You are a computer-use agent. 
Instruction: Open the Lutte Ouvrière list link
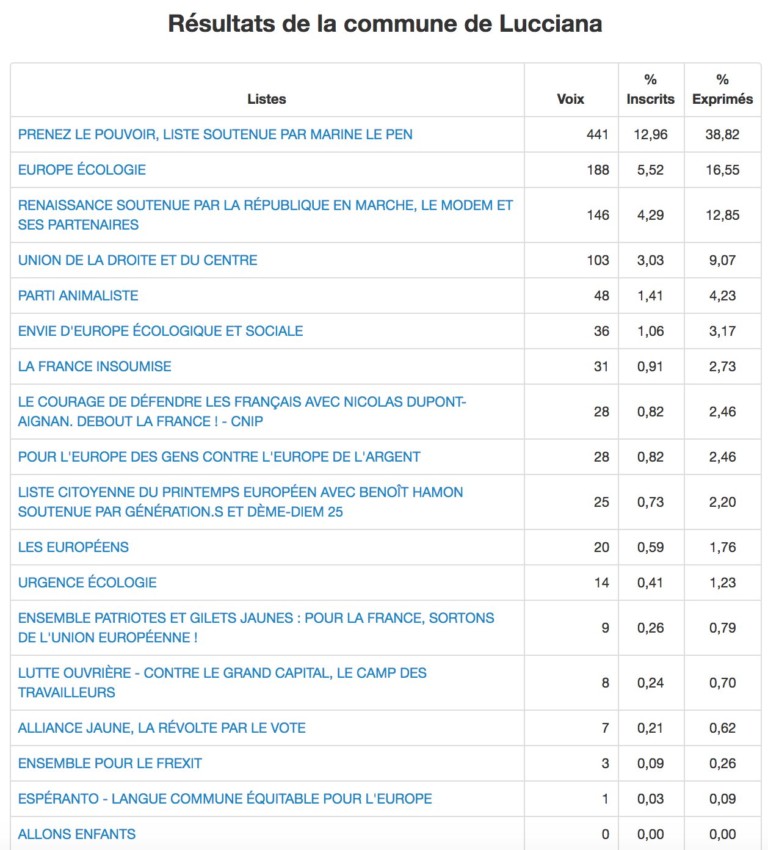click(222, 682)
